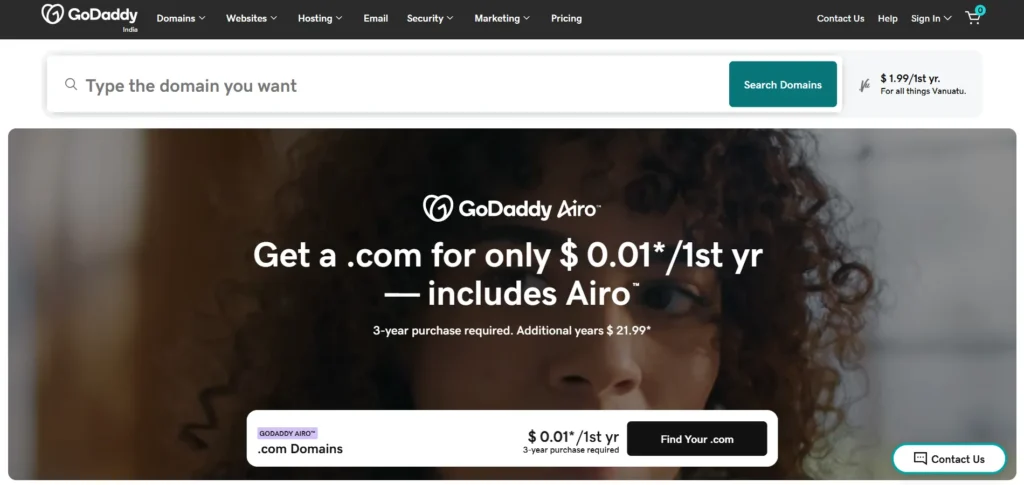The image size is (1024, 485).
Task: Open the Sign In dropdown
Action: click(x=931, y=18)
